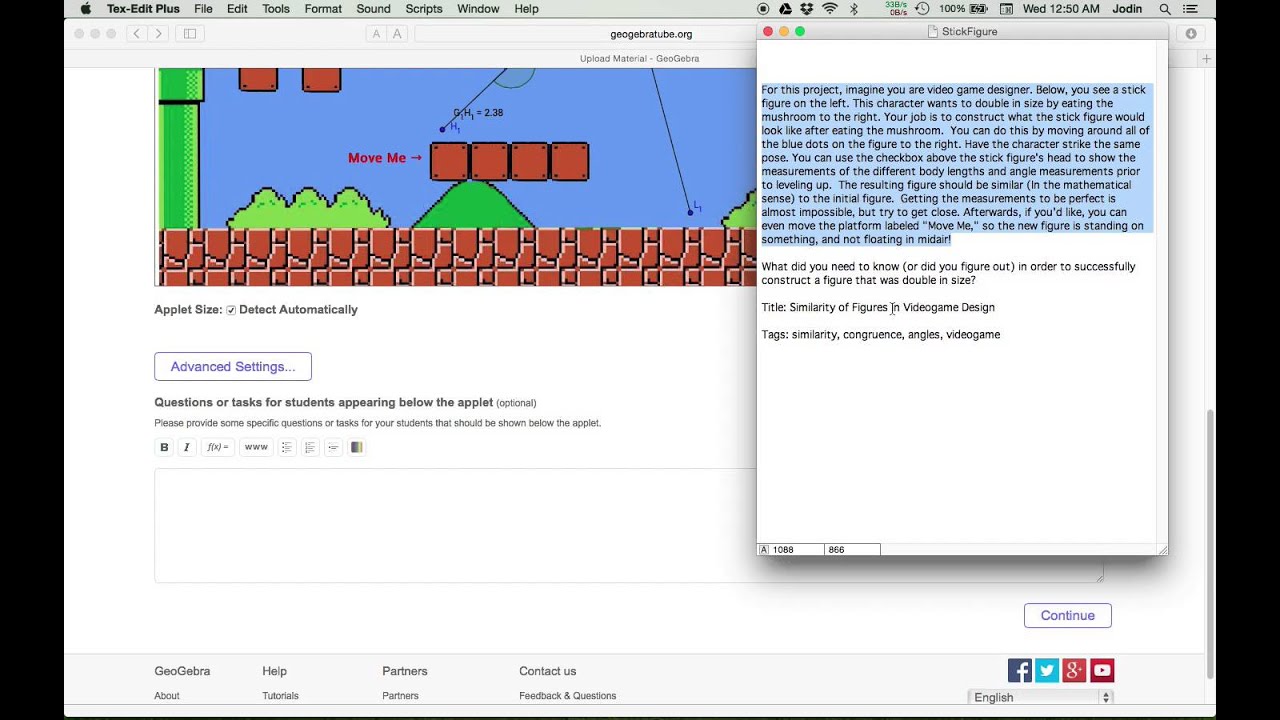Click blue point L1 in applet
Image resolution: width=1280 pixels, height=720 pixels.
pos(690,212)
